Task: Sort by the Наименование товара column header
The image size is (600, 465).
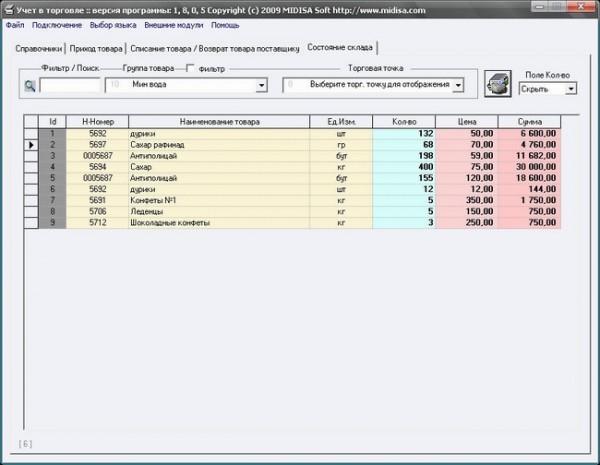Action: coord(220,122)
